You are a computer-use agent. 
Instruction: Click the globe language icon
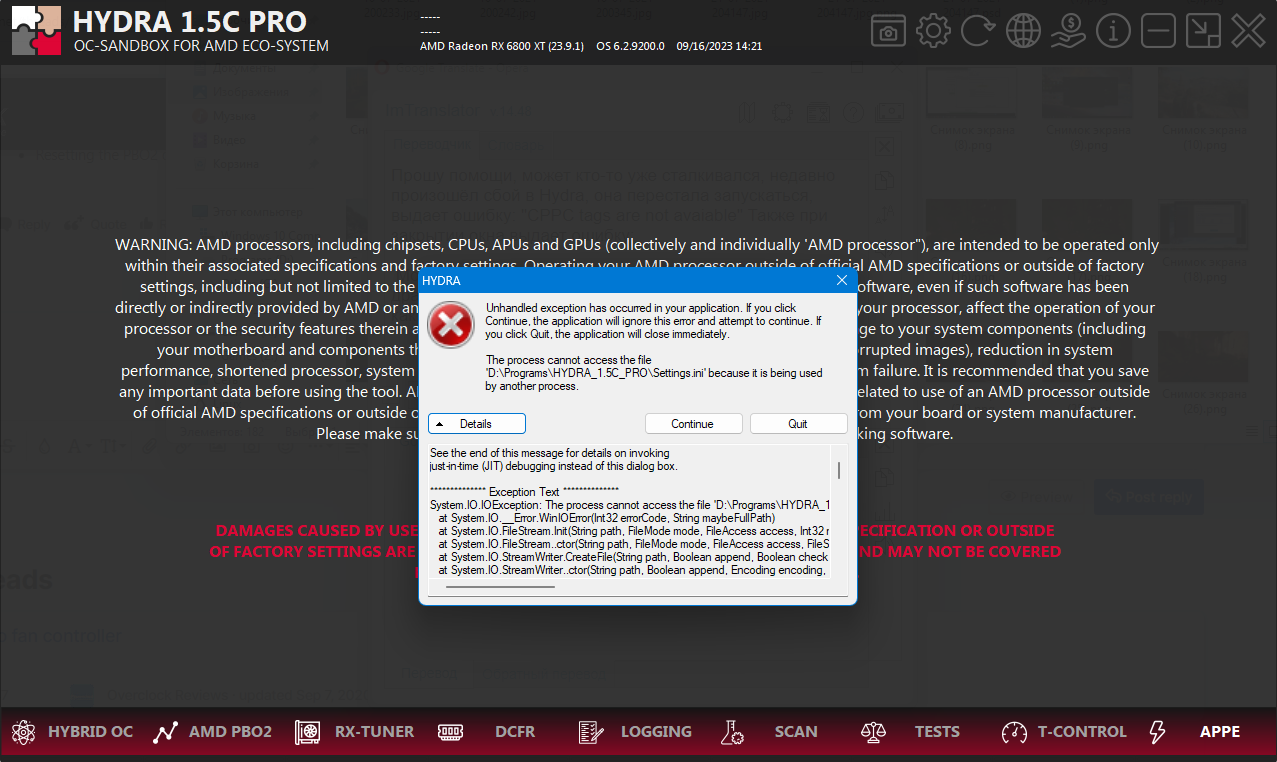point(1023,31)
